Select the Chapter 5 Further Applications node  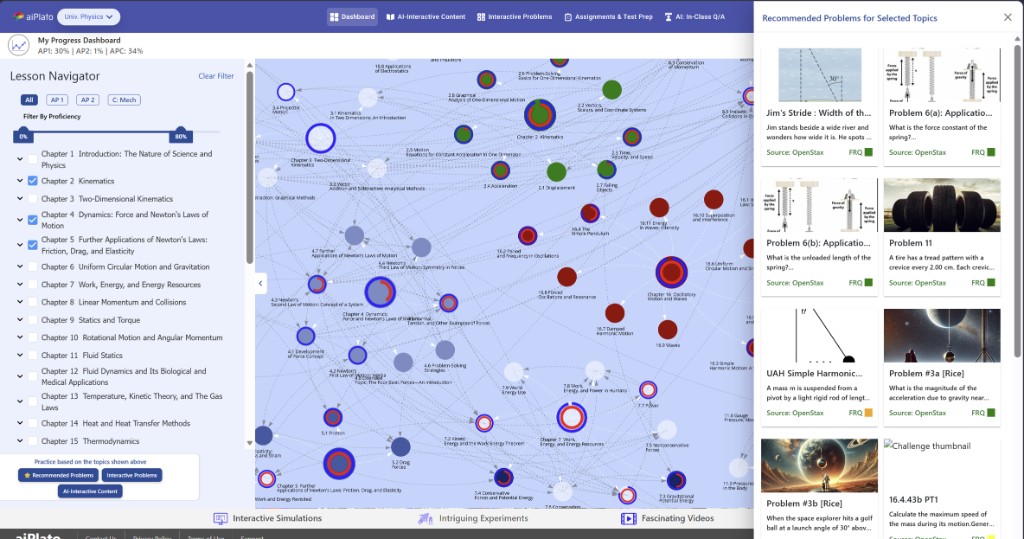339,463
